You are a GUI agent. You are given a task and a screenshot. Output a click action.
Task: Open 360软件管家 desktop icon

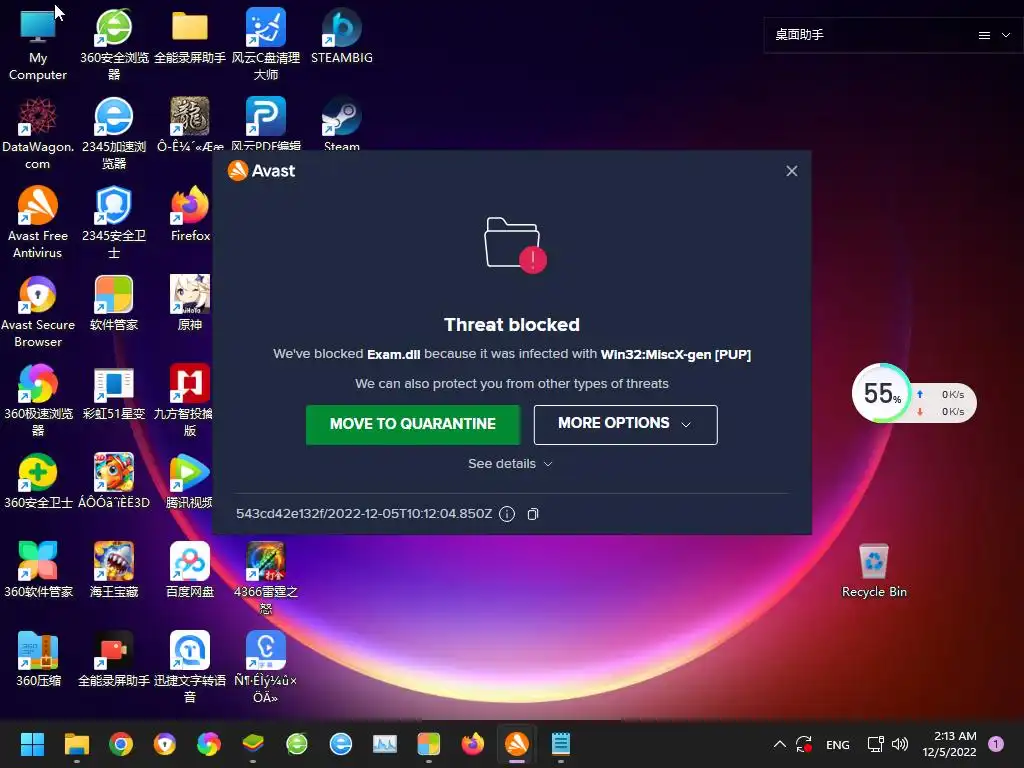point(38,569)
